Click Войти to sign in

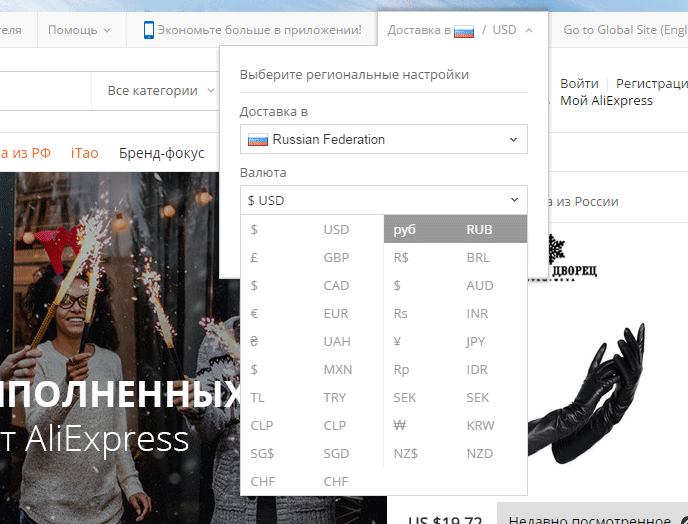tap(579, 83)
